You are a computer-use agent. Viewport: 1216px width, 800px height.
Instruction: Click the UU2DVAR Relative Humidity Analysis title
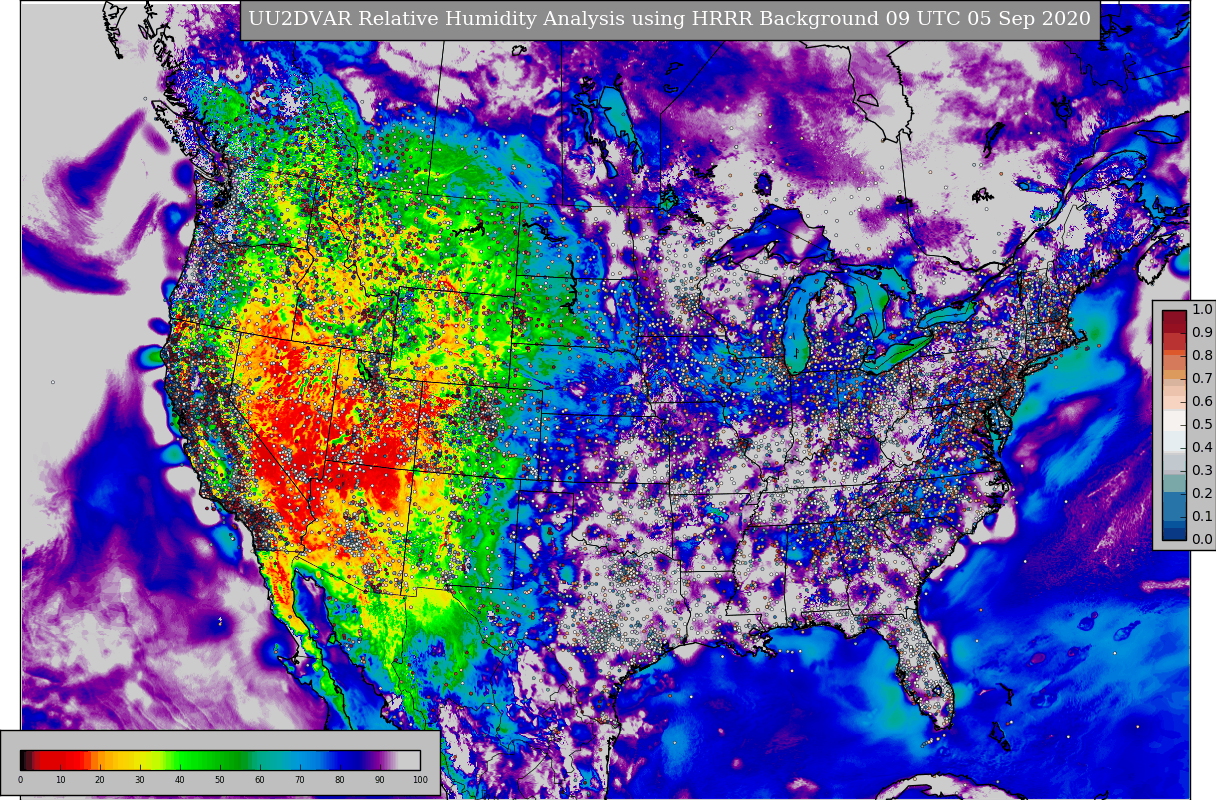click(670, 19)
